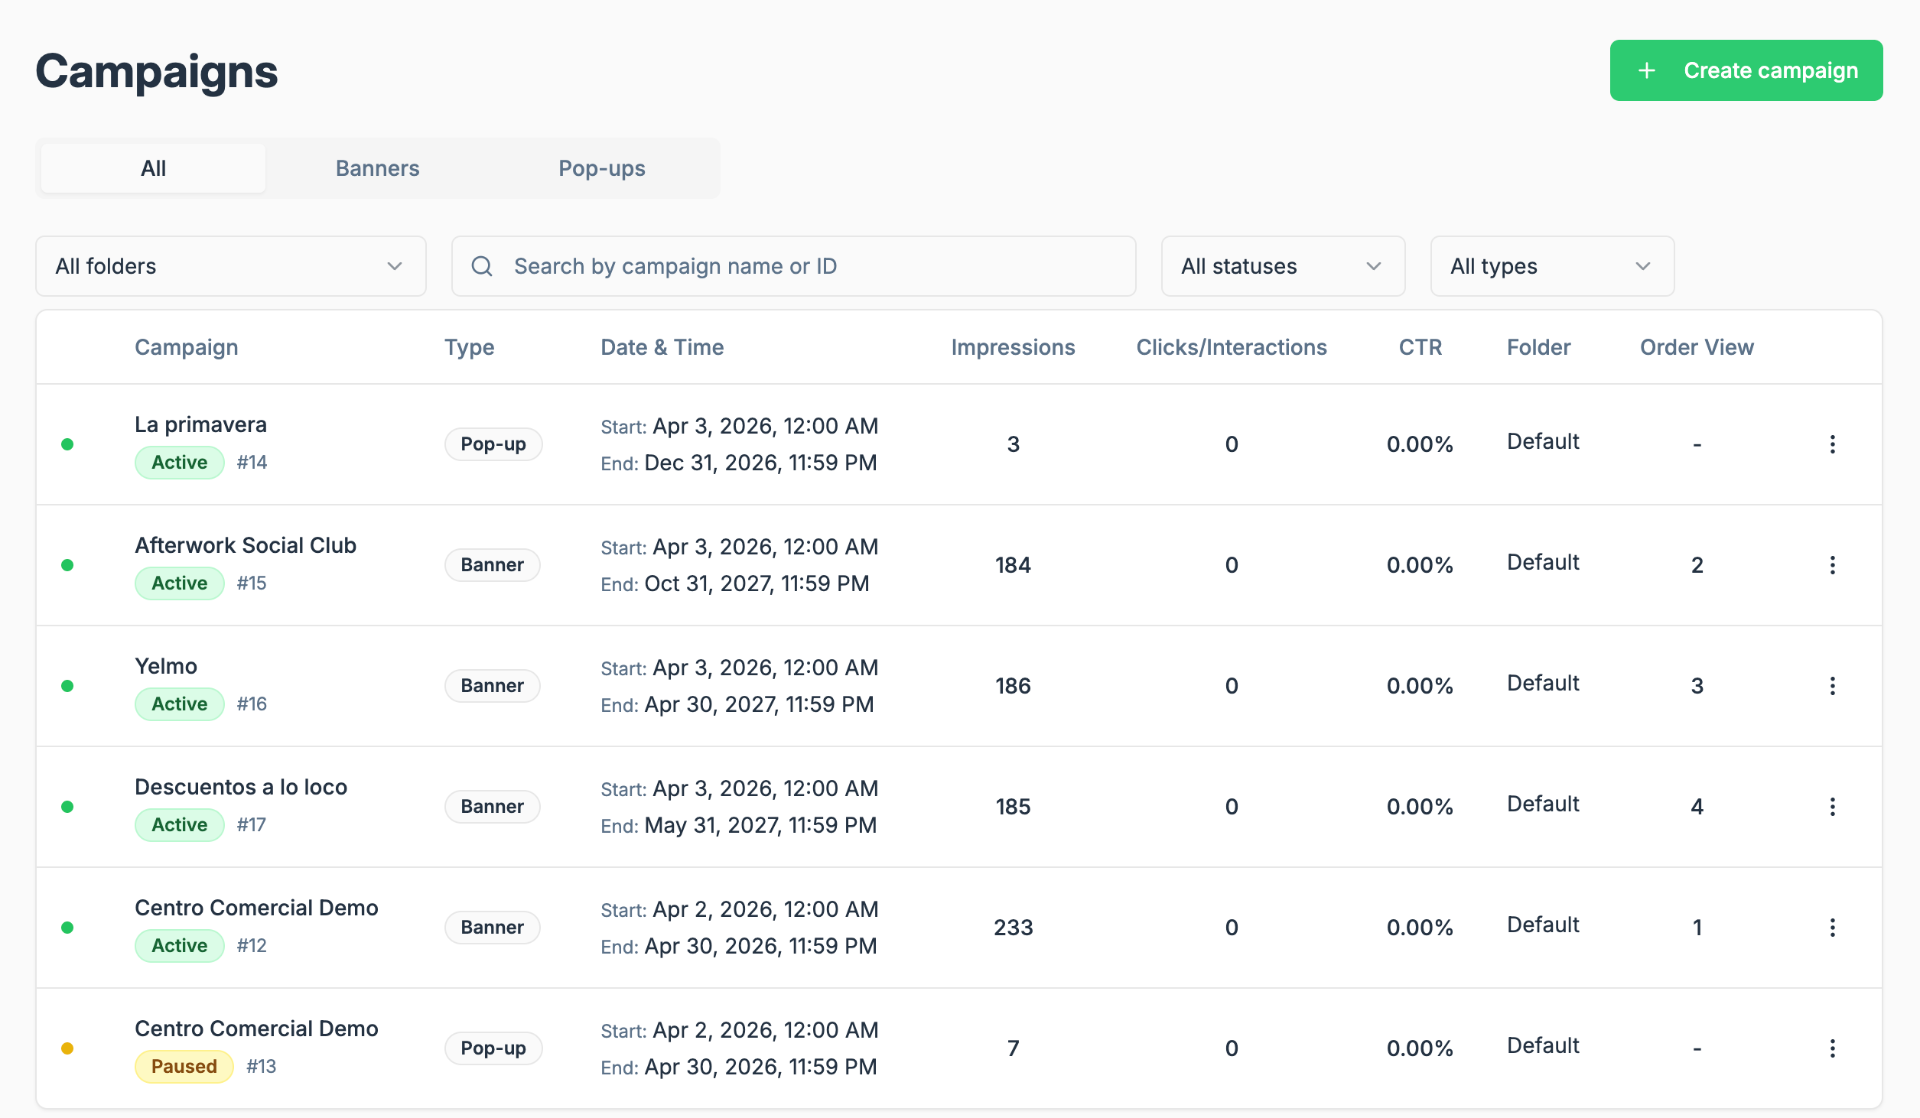1920x1118 pixels.
Task: Open the three-dot menu for Afterwork Social Club
Action: tap(1832, 565)
